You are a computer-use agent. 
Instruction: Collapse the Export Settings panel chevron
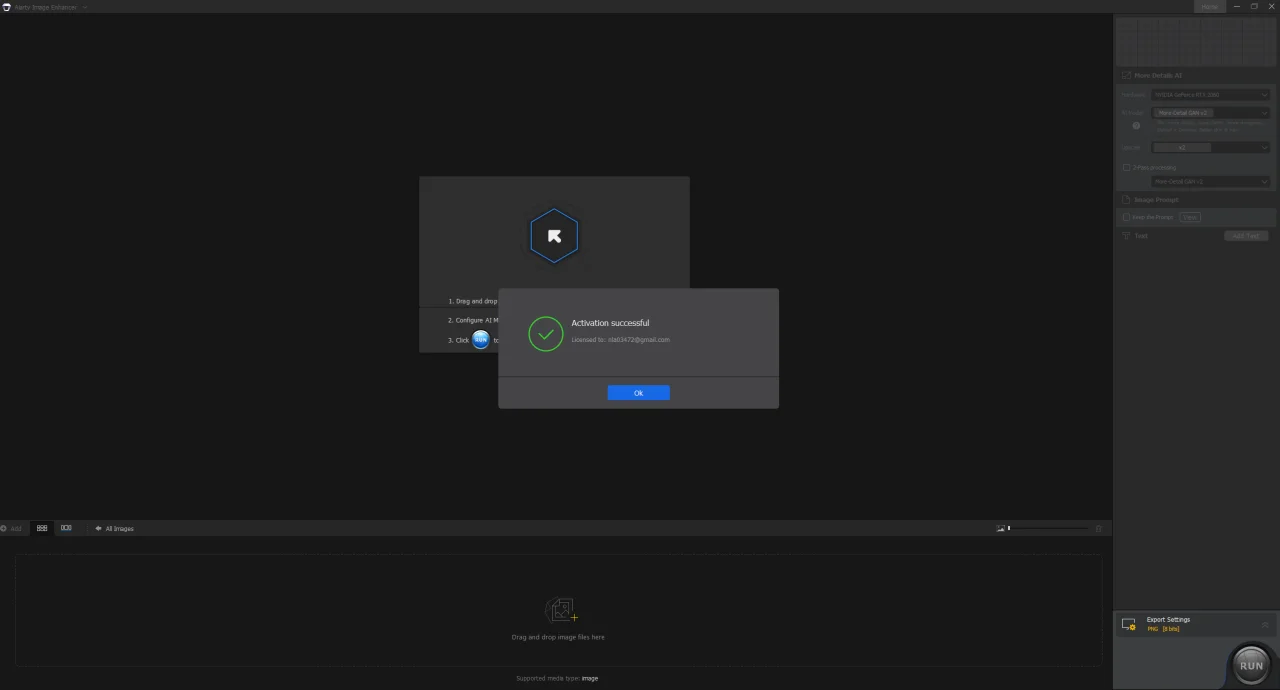click(1264, 624)
